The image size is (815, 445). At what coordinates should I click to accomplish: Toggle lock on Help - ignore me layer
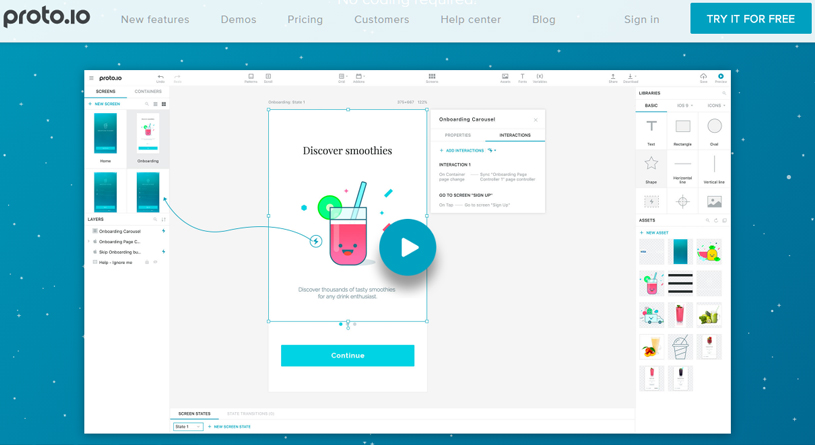tap(147, 262)
